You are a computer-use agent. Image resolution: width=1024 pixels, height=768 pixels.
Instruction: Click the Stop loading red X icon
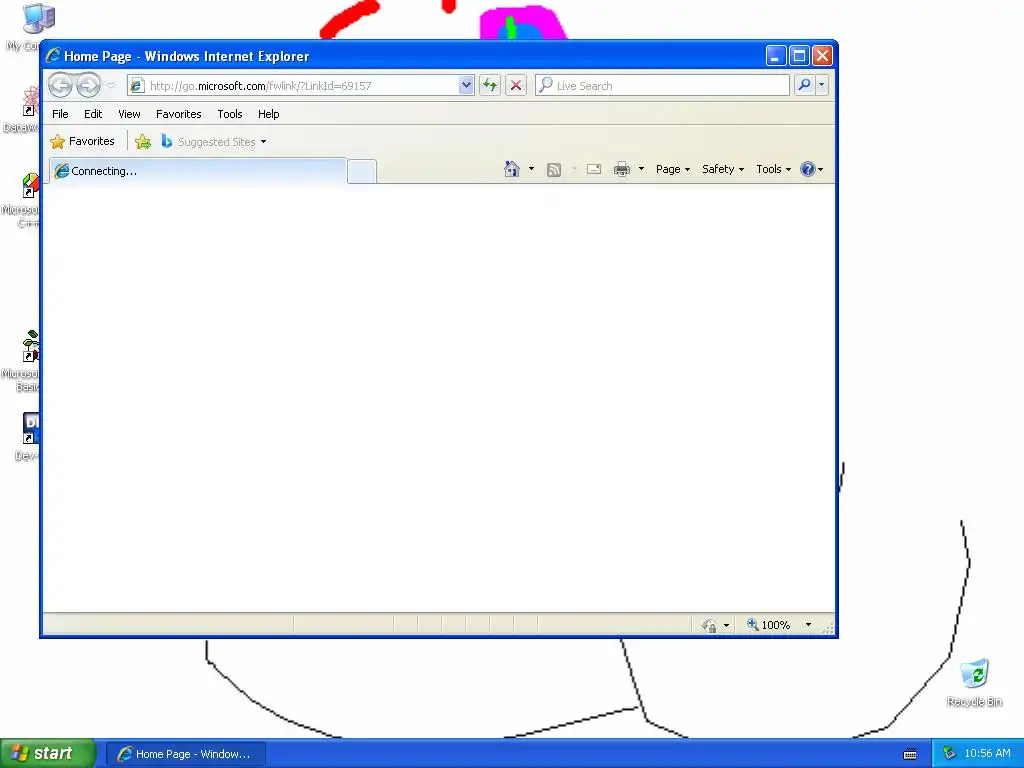[x=516, y=86]
